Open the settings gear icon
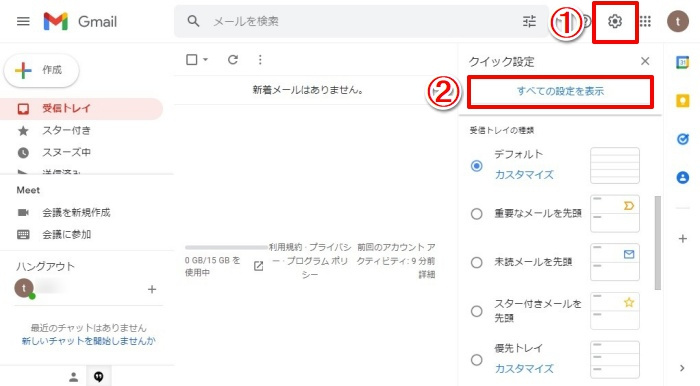Viewport: 700px width, 386px height. click(615, 21)
